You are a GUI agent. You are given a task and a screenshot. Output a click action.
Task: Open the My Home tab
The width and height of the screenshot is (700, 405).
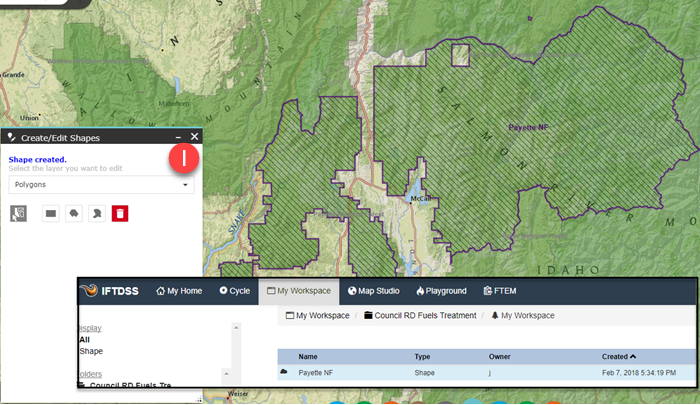click(179, 291)
